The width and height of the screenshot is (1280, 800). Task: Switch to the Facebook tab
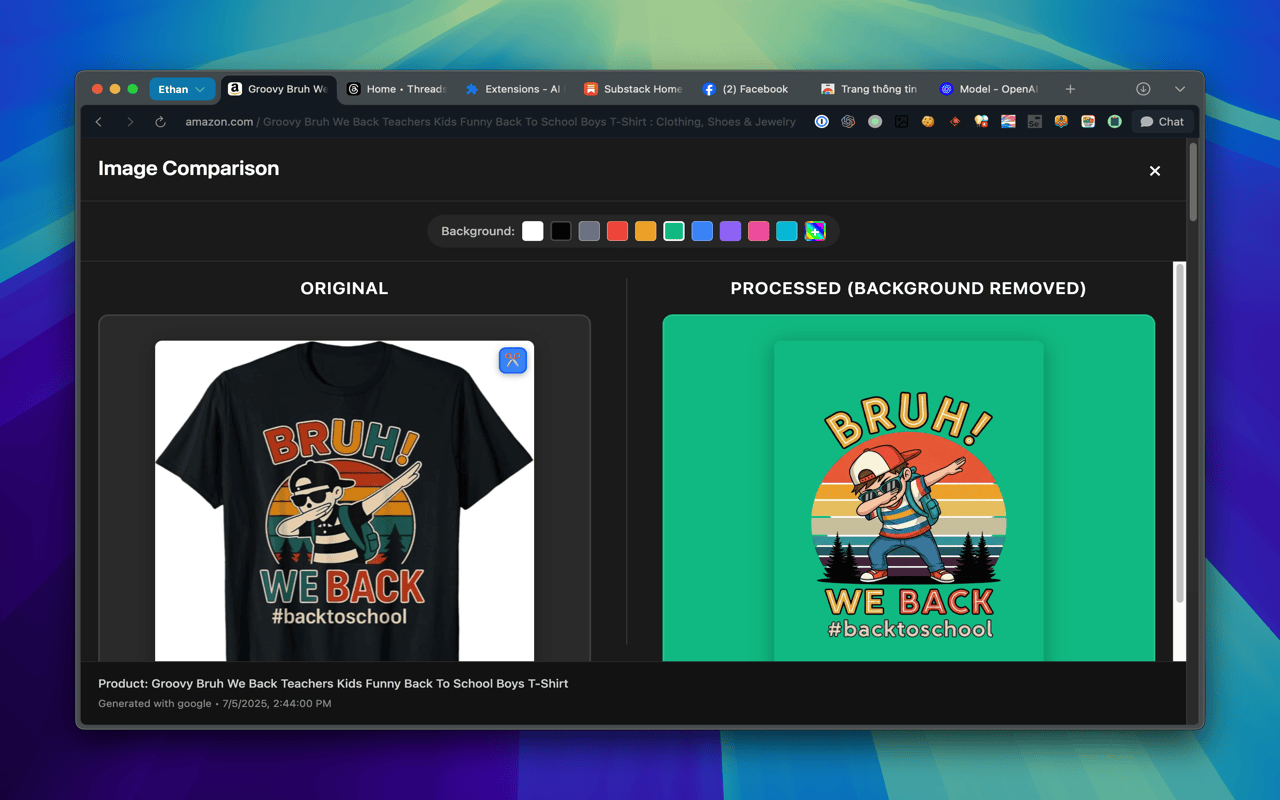(x=746, y=89)
